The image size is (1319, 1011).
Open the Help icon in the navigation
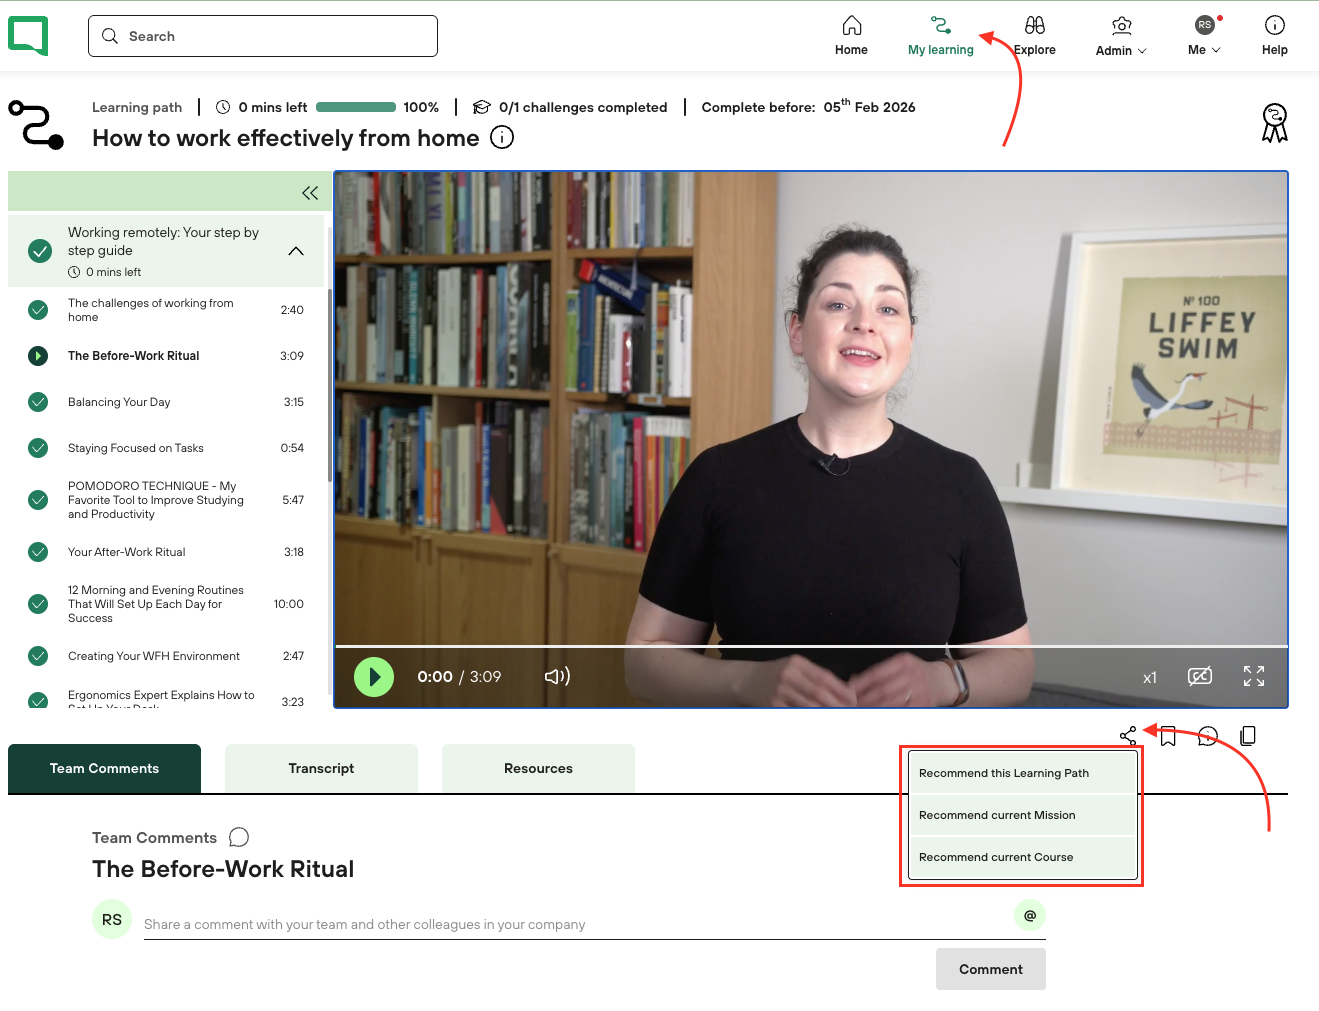point(1274,36)
